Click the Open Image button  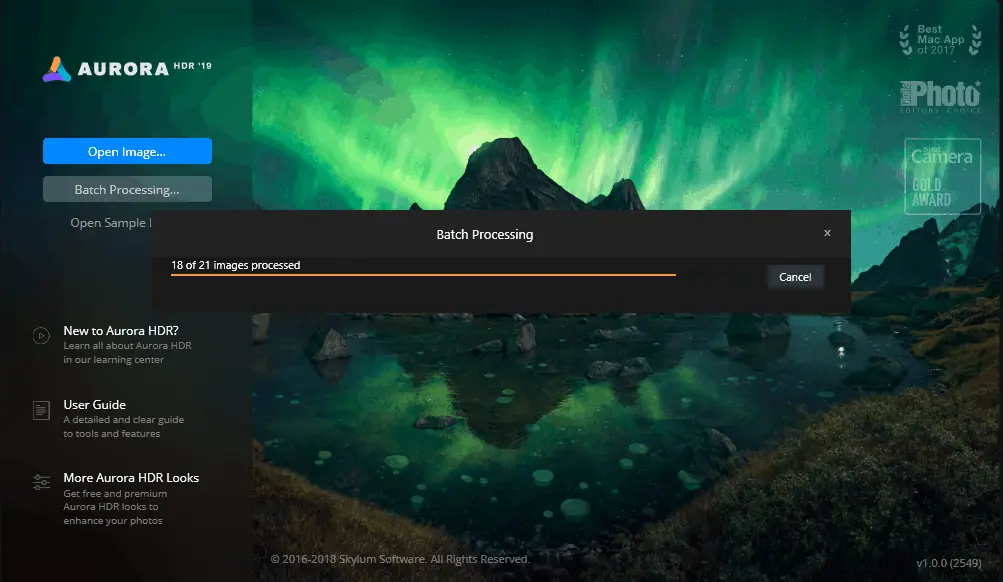pos(127,151)
